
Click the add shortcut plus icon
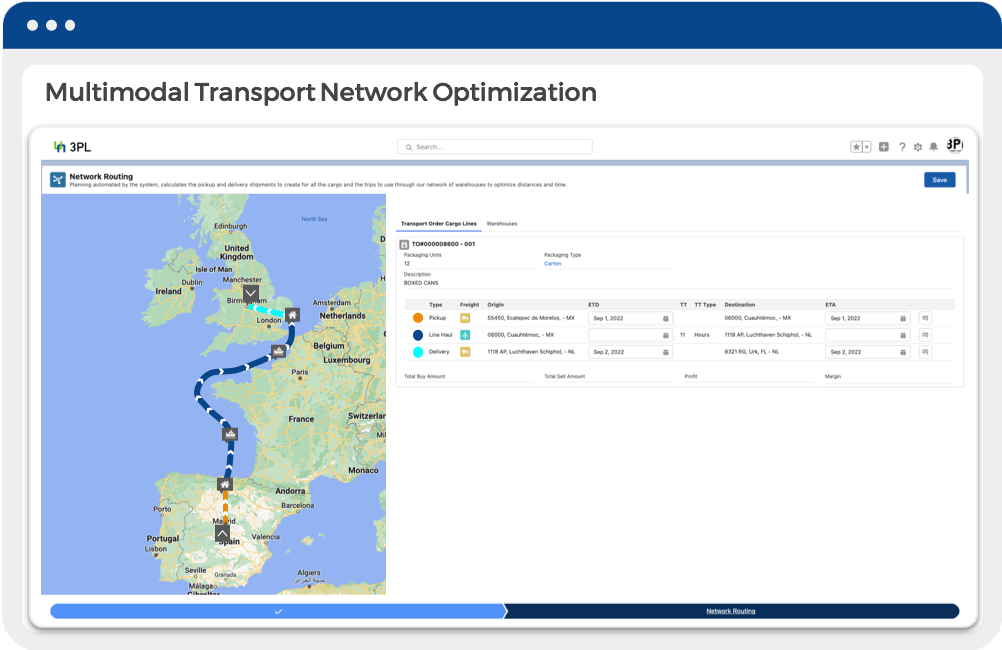click(x=882, y=146)
